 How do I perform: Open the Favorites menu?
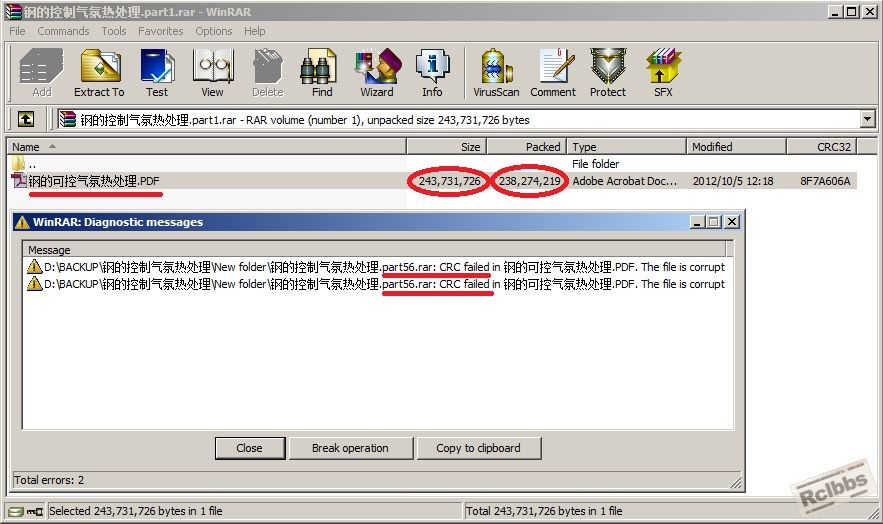(160, 31)
